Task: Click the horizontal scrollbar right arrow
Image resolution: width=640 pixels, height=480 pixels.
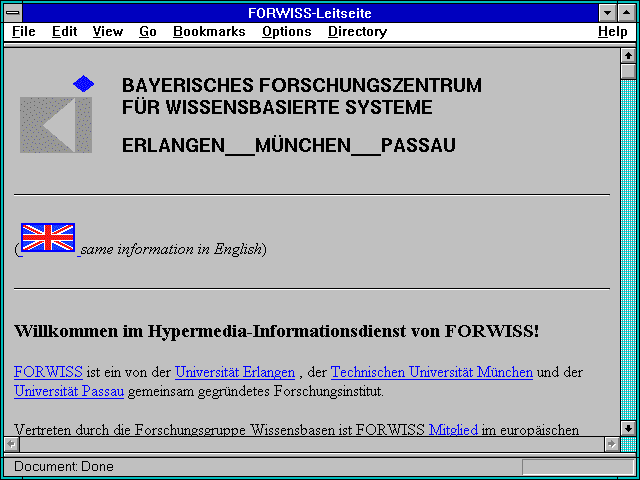Action: (x=612, y=444)
